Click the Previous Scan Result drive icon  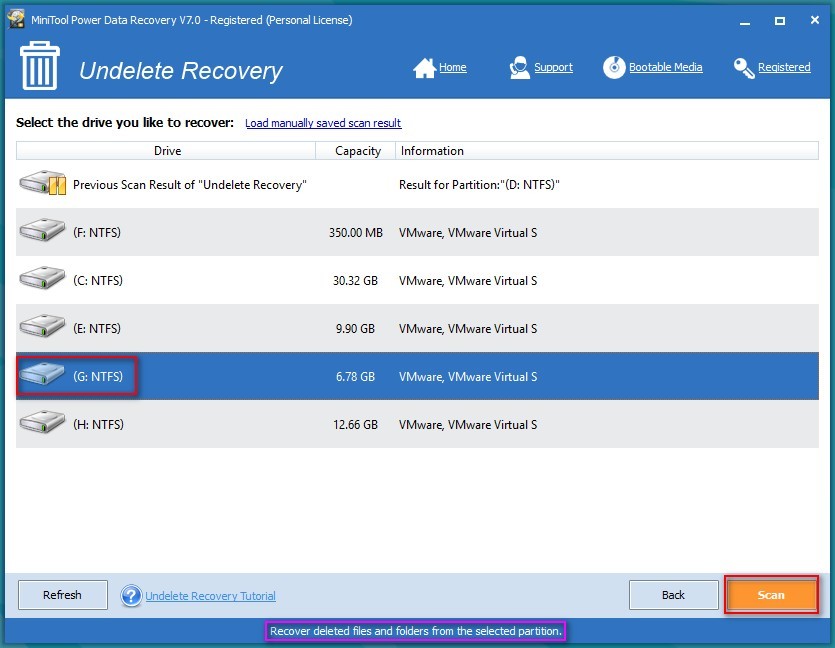pyautogui.click(x=43, y=183)
